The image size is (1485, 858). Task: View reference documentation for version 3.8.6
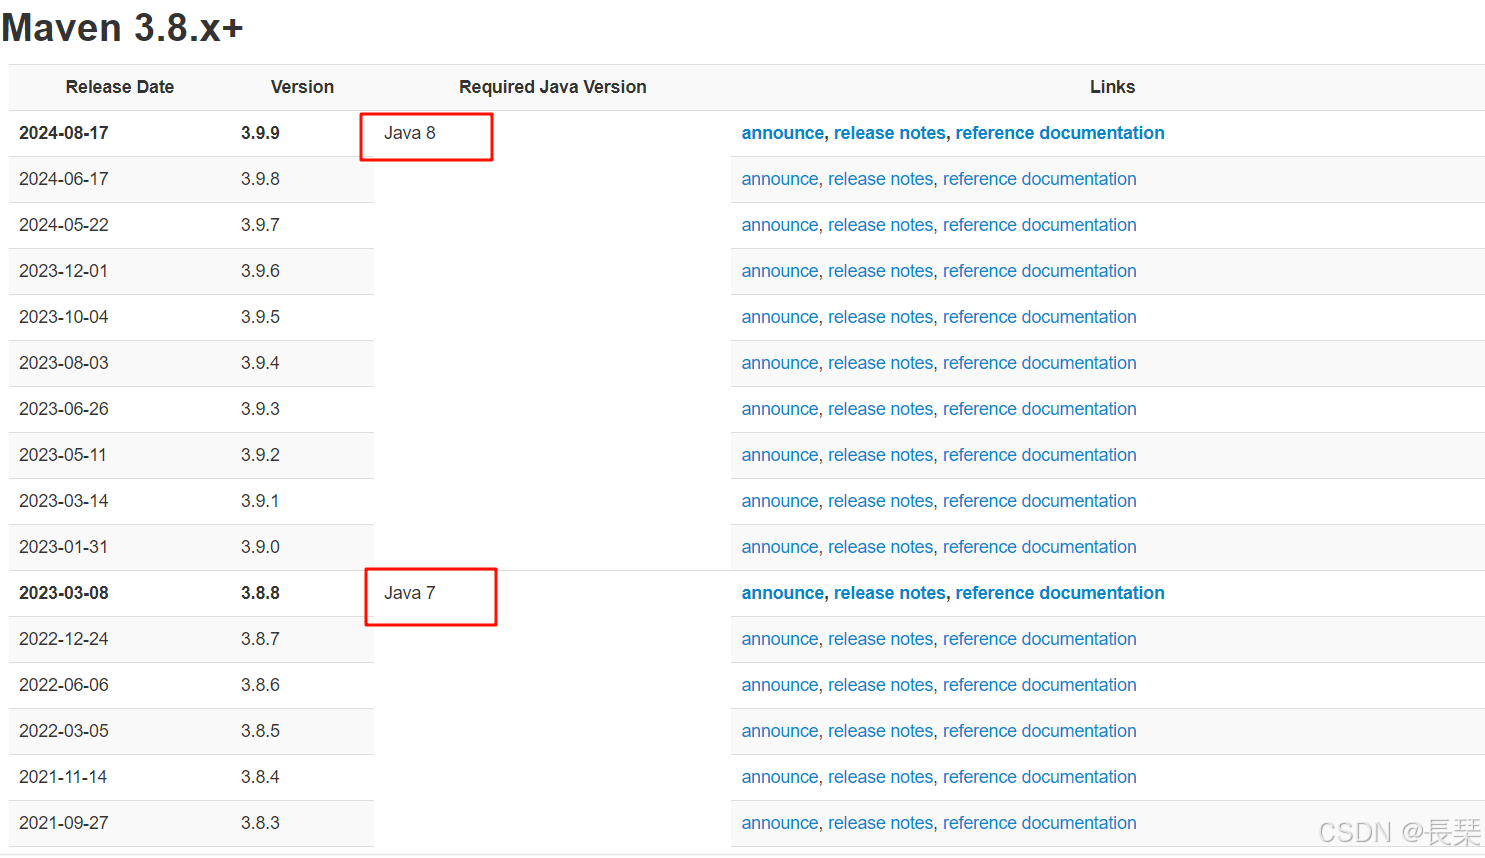click(x=1039, y=684)
